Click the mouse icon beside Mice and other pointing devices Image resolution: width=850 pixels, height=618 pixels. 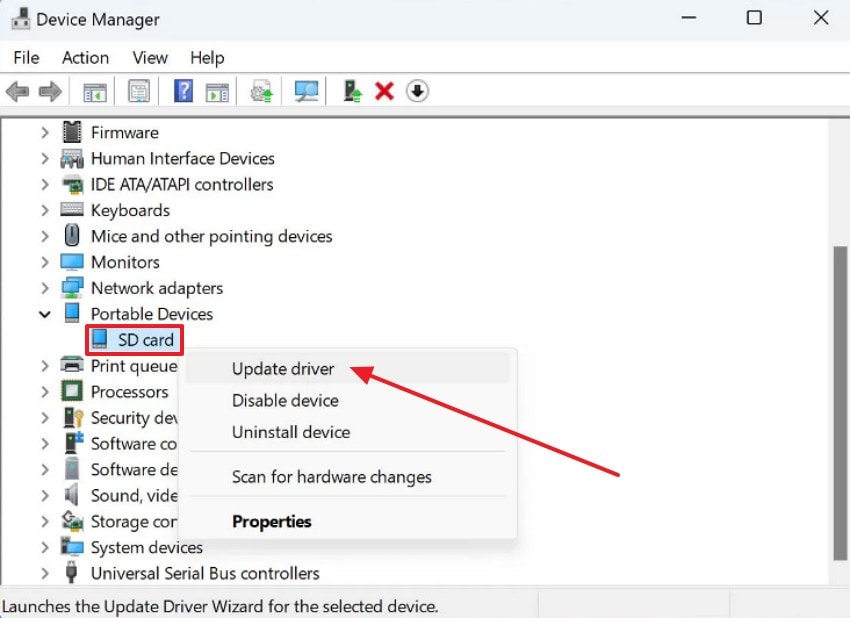coord(72,236)
